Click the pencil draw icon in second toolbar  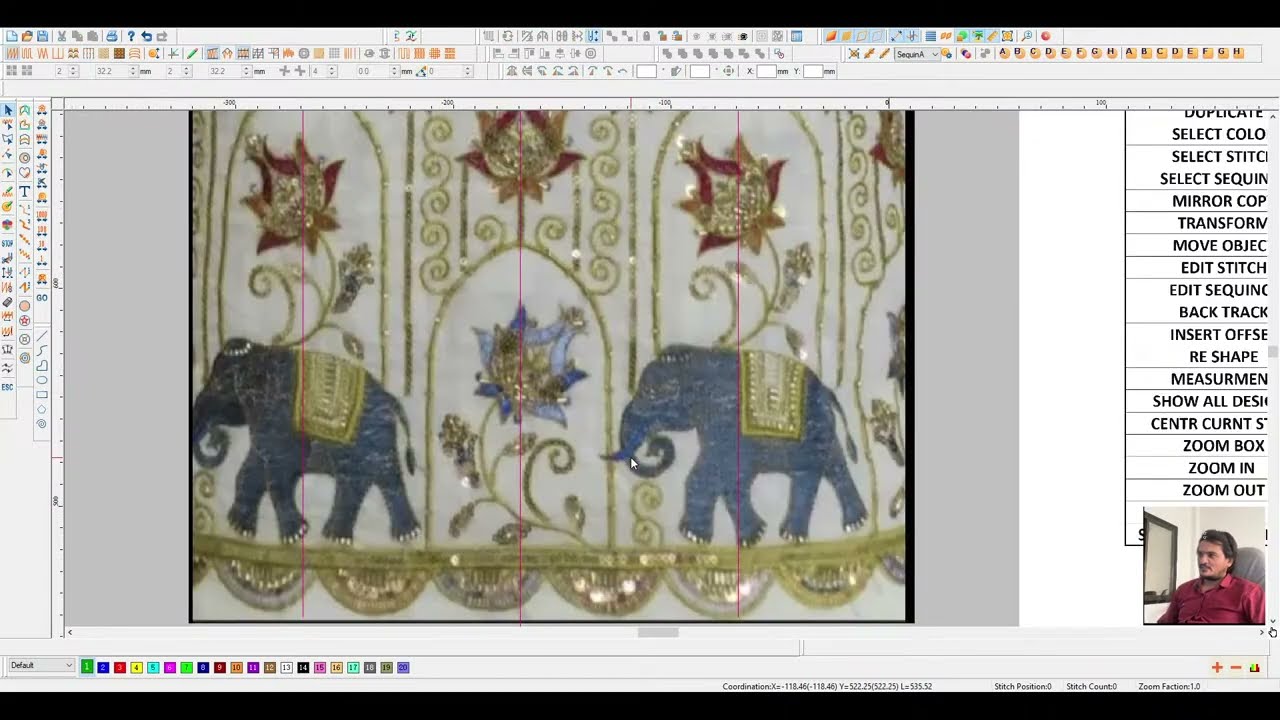(x=192, y=53)
